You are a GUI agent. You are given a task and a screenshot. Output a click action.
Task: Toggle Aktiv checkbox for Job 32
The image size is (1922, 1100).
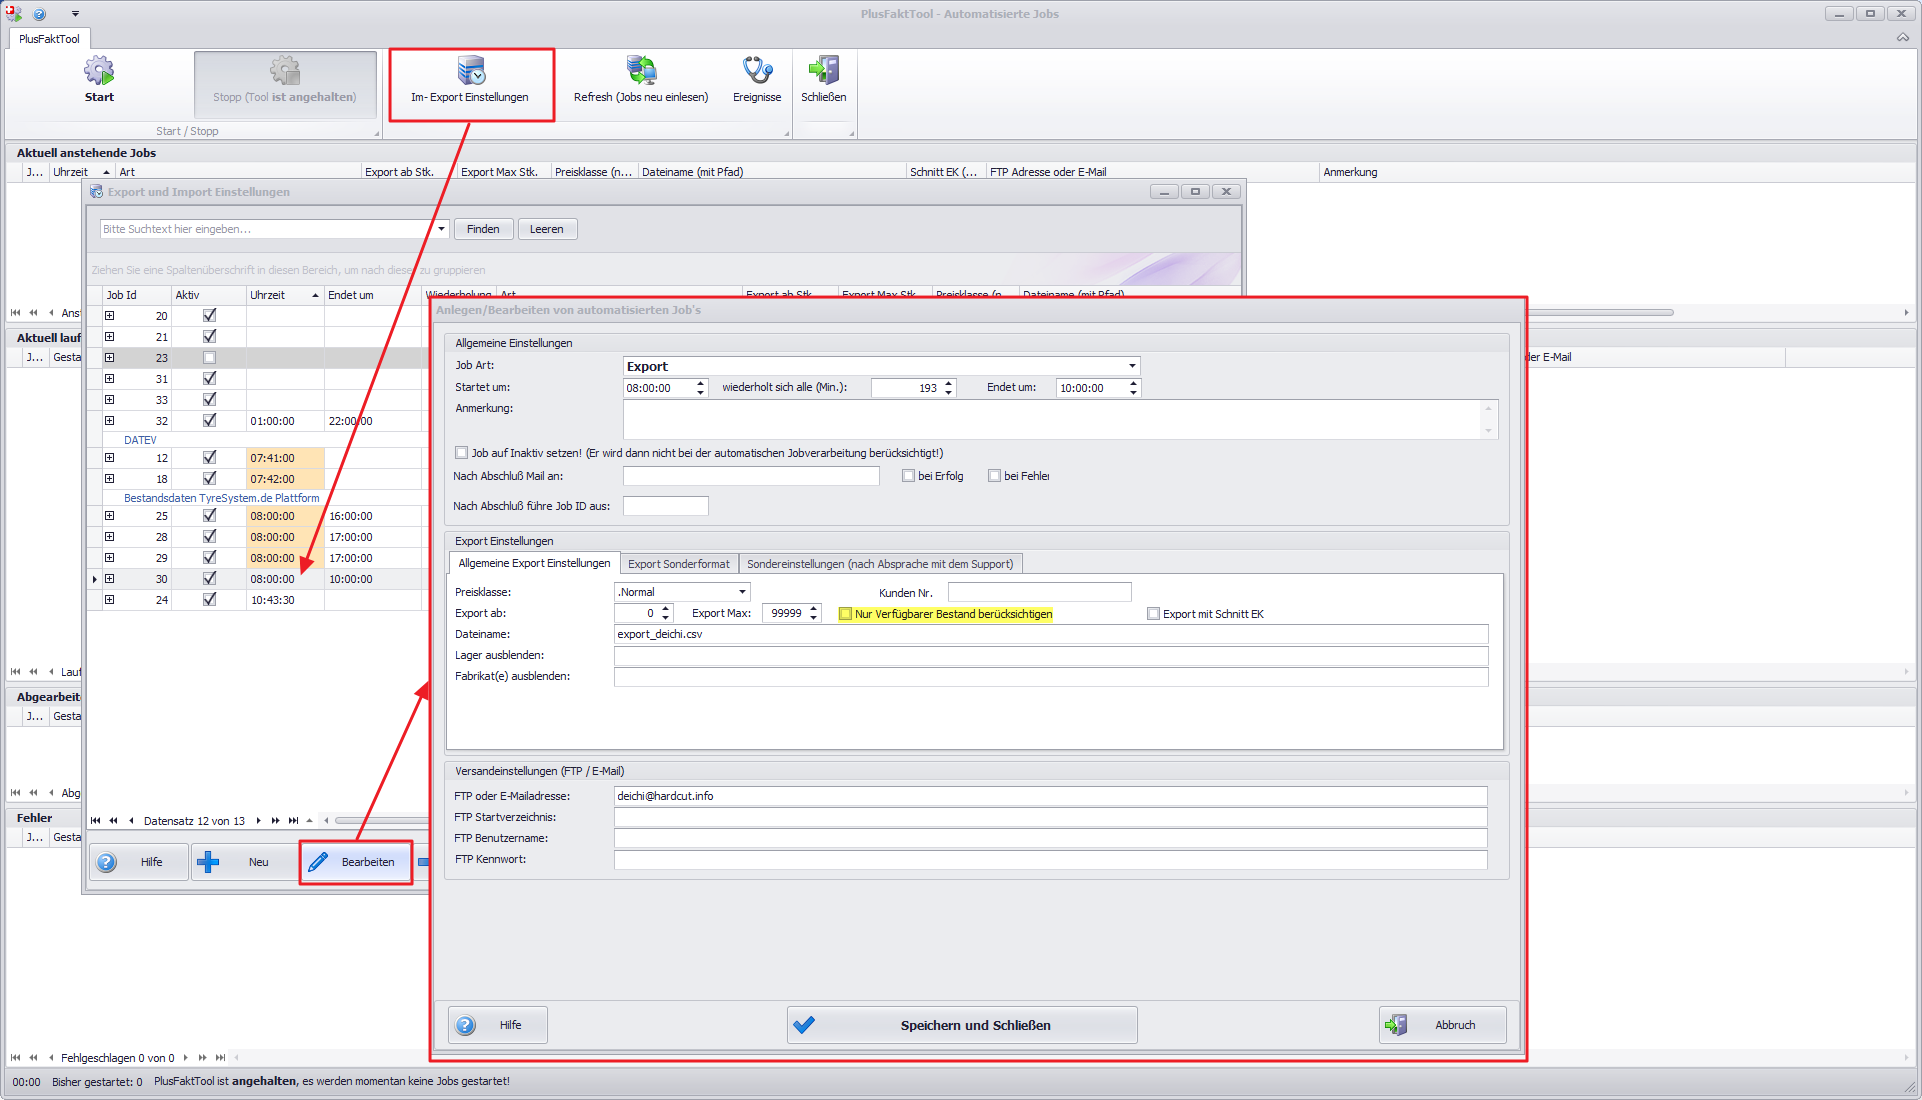click(209, 420)
